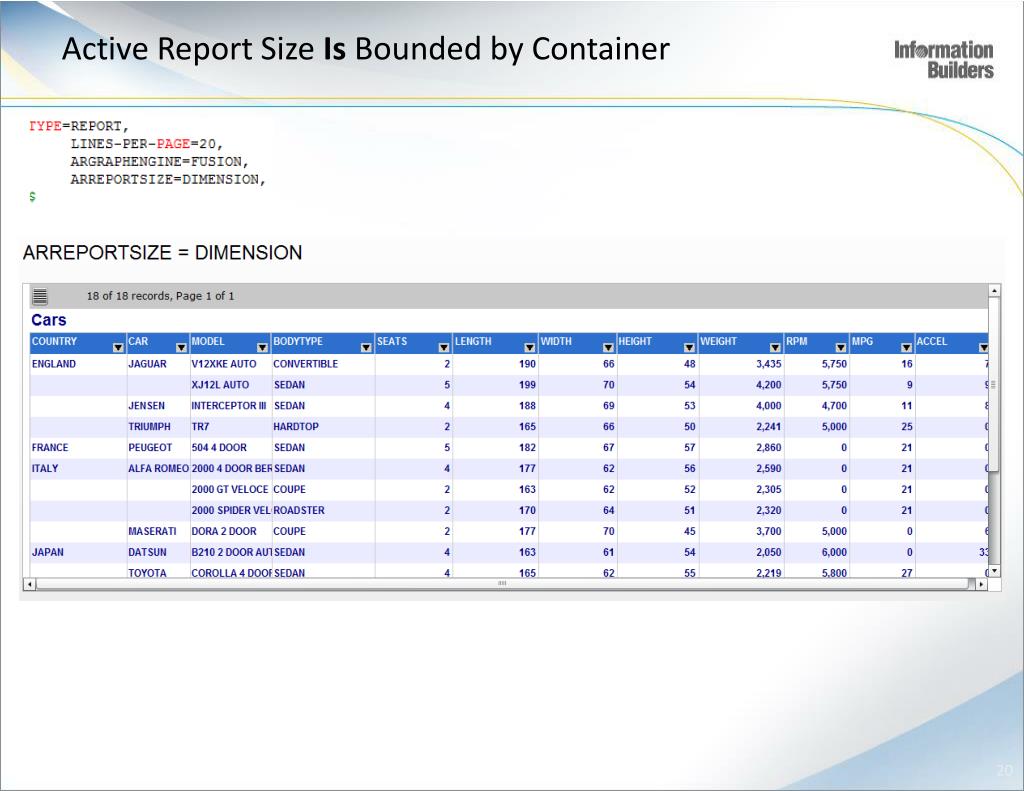Click the vertical scrollbar down arrow
The height and width of the screenshot is (791, 1024).
(x=994, y=572)
